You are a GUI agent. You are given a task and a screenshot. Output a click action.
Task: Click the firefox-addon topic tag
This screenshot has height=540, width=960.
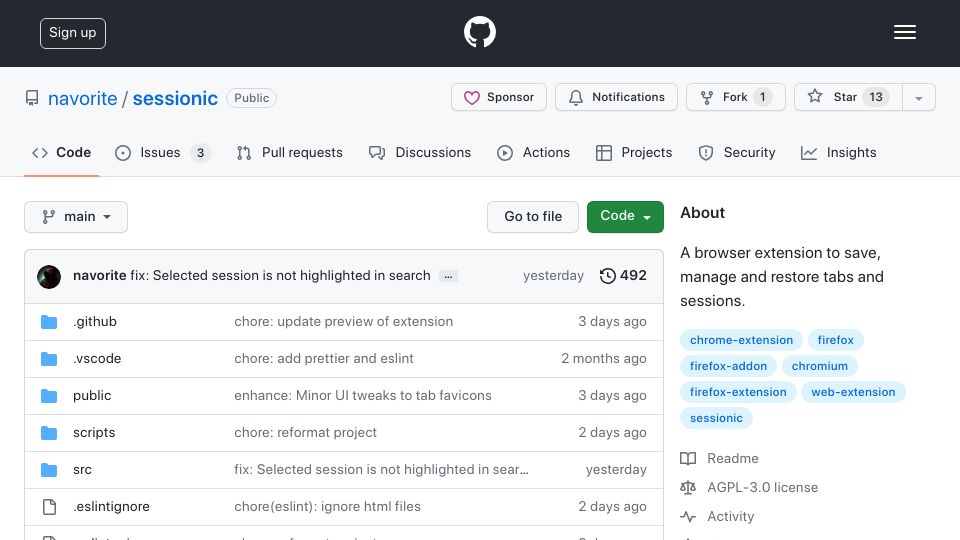(728, 366)
